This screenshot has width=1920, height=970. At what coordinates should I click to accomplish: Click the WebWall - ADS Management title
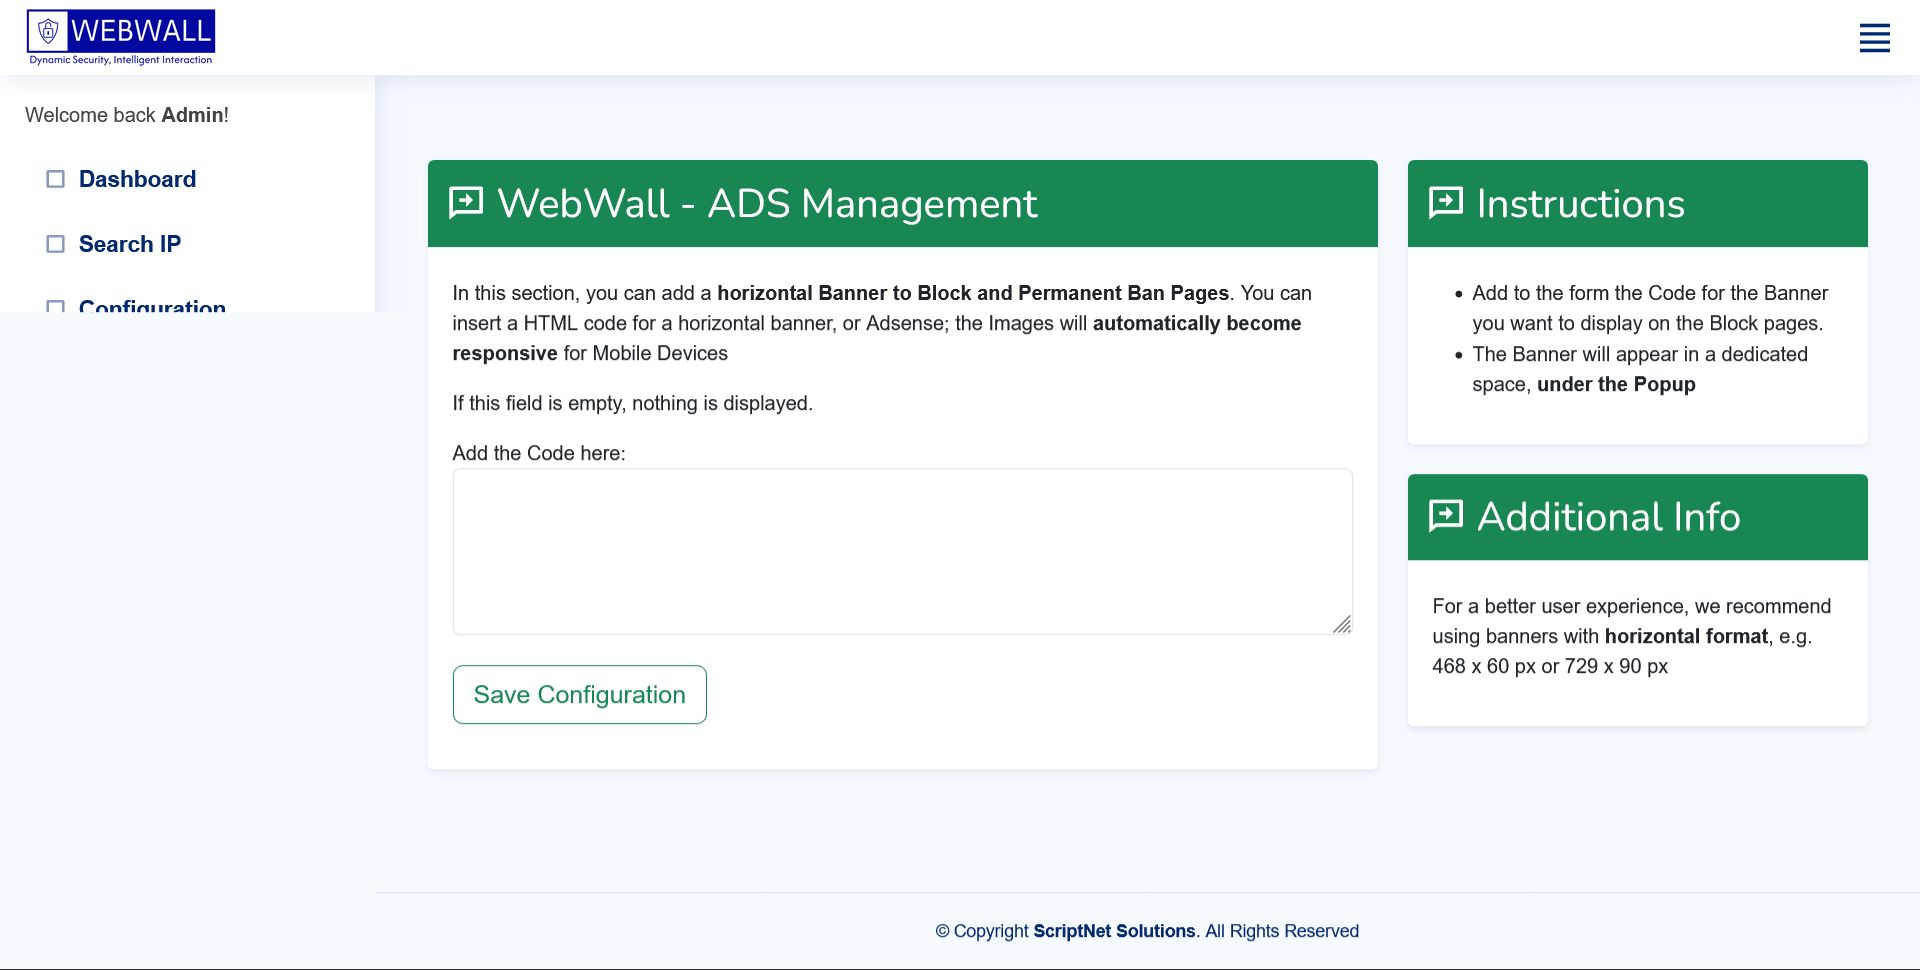pyautogui.click(x=767, y=204)
